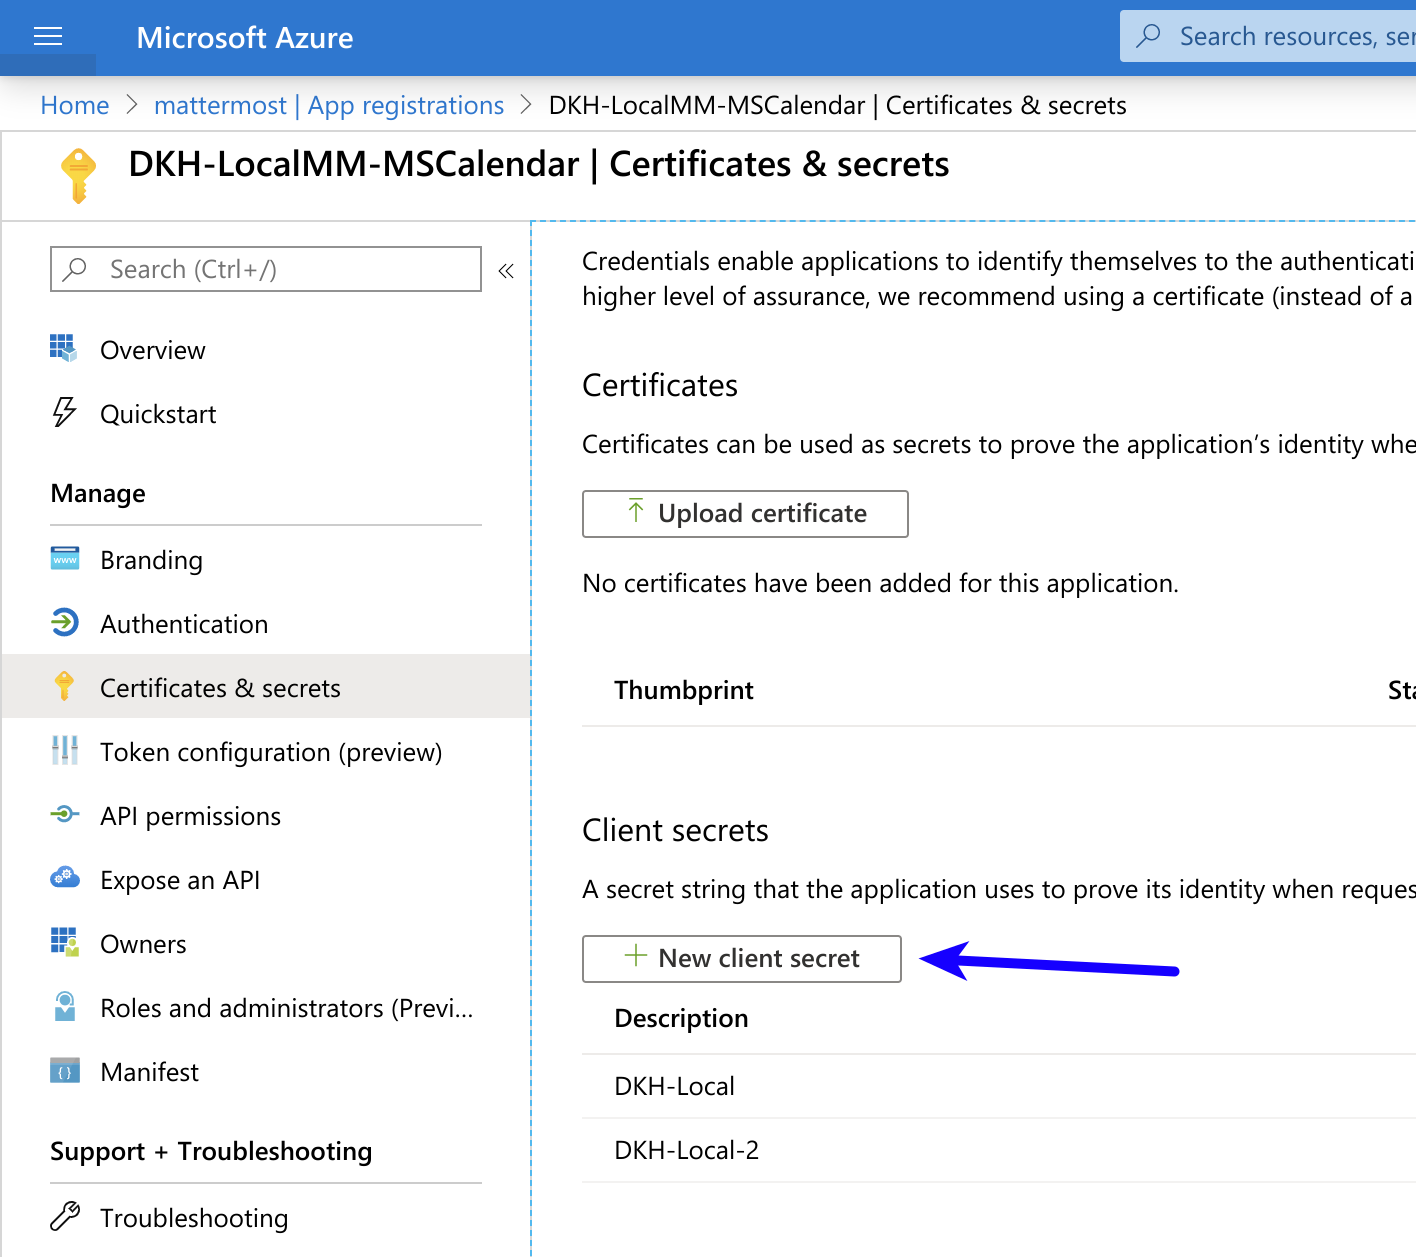The width and height of the screenshot is (1416, 1257).
Task: Select the Authentication icon
Action: (63, 622)
